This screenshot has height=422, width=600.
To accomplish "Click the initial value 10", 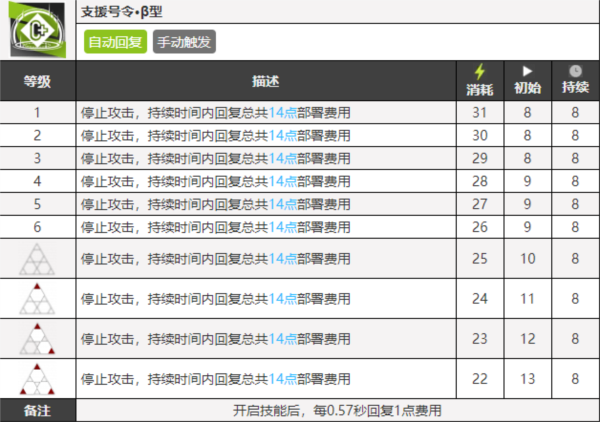I will pos(528,259).
